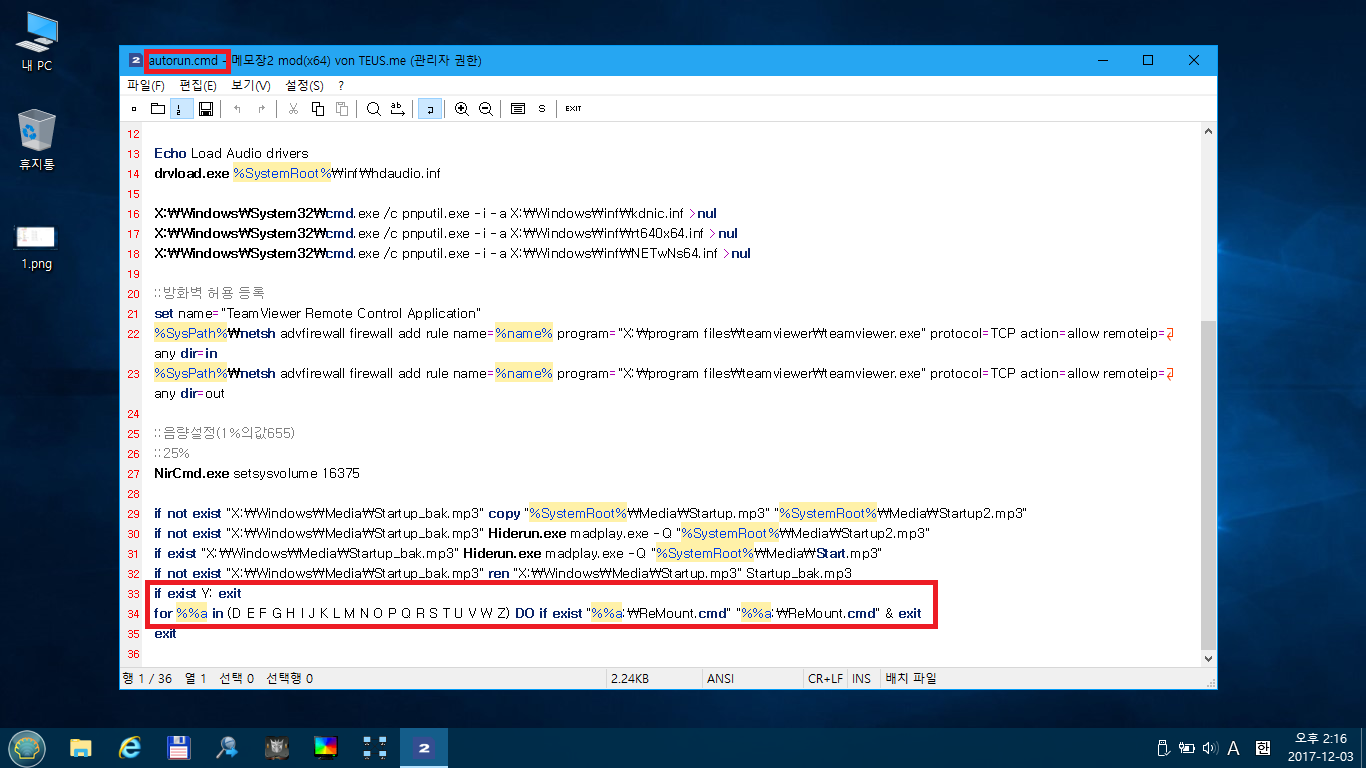Screen dimensions: 1366x768
Task: Click the volume speaker tray icon
Action: tap(1210, 747)
